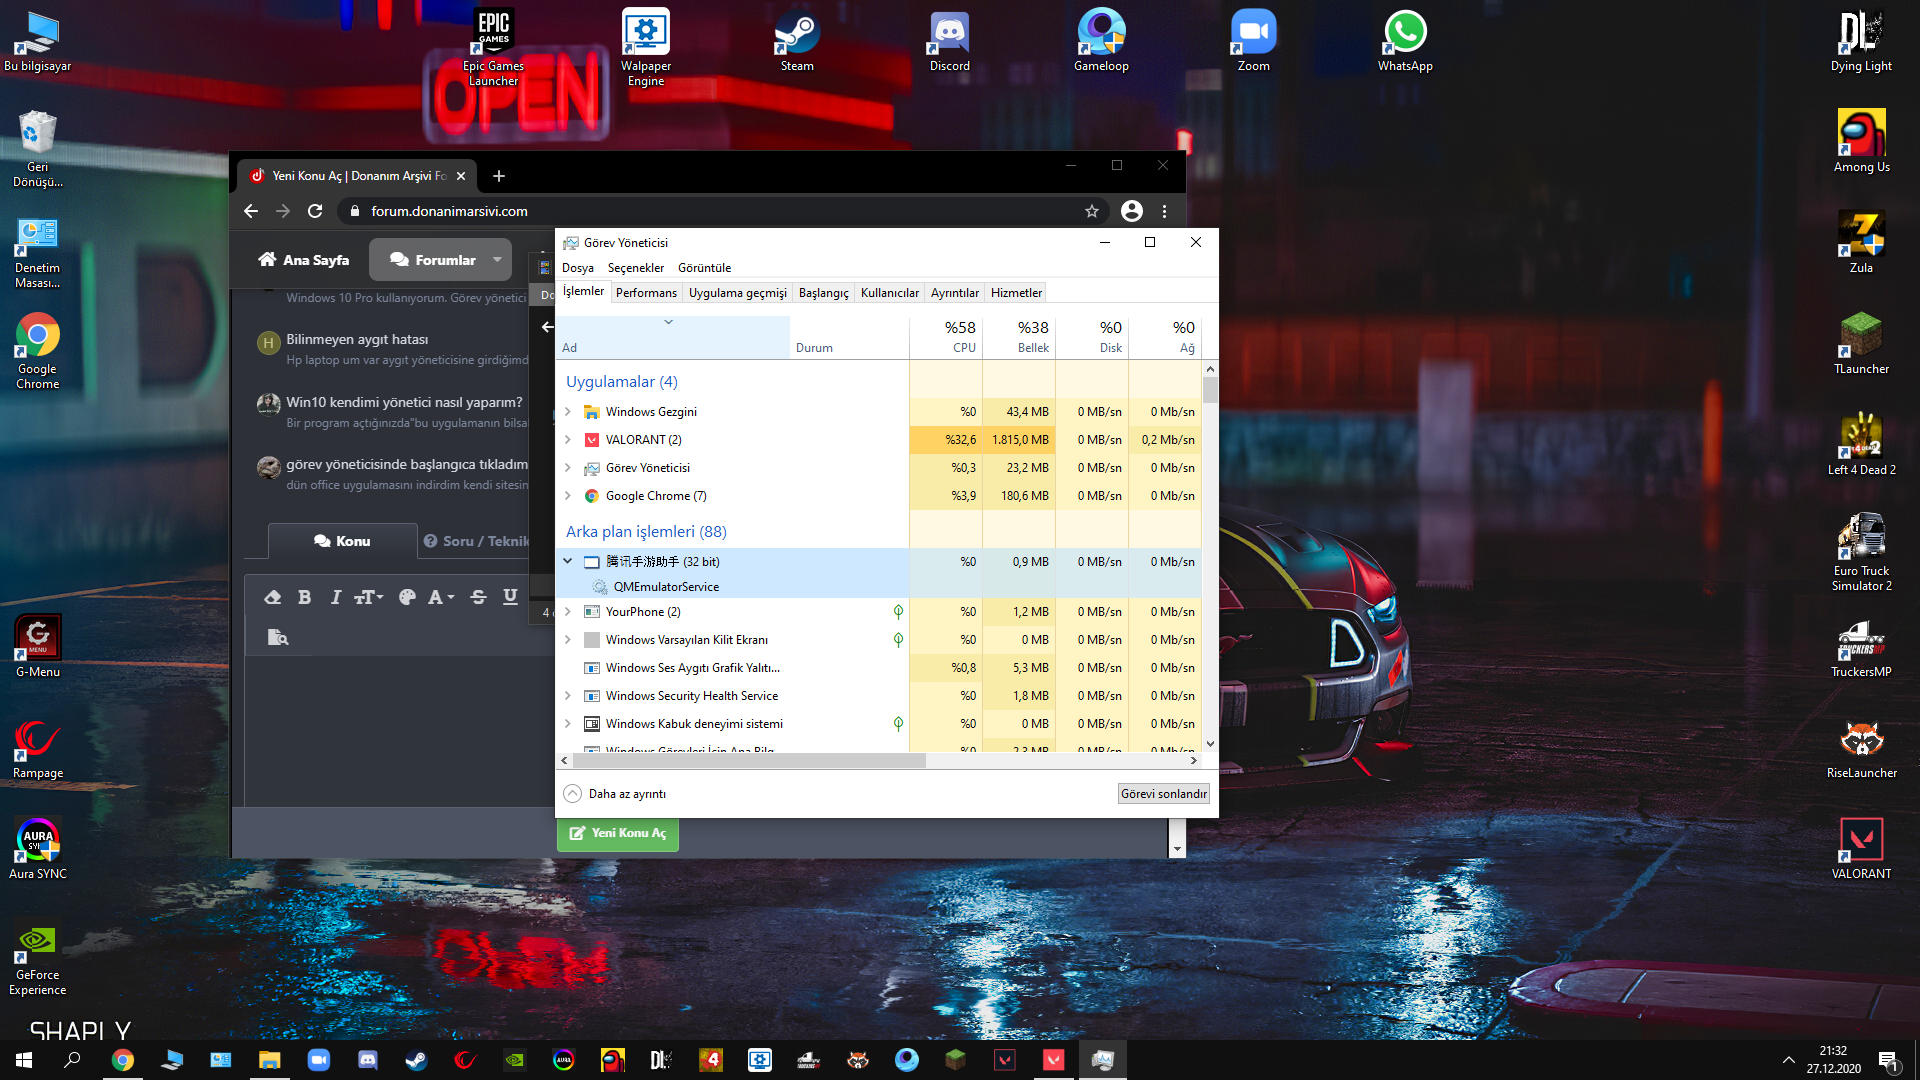Open Steam desktop shortcut
This screenshot has height=1080, width=1920.
point(797,40)
